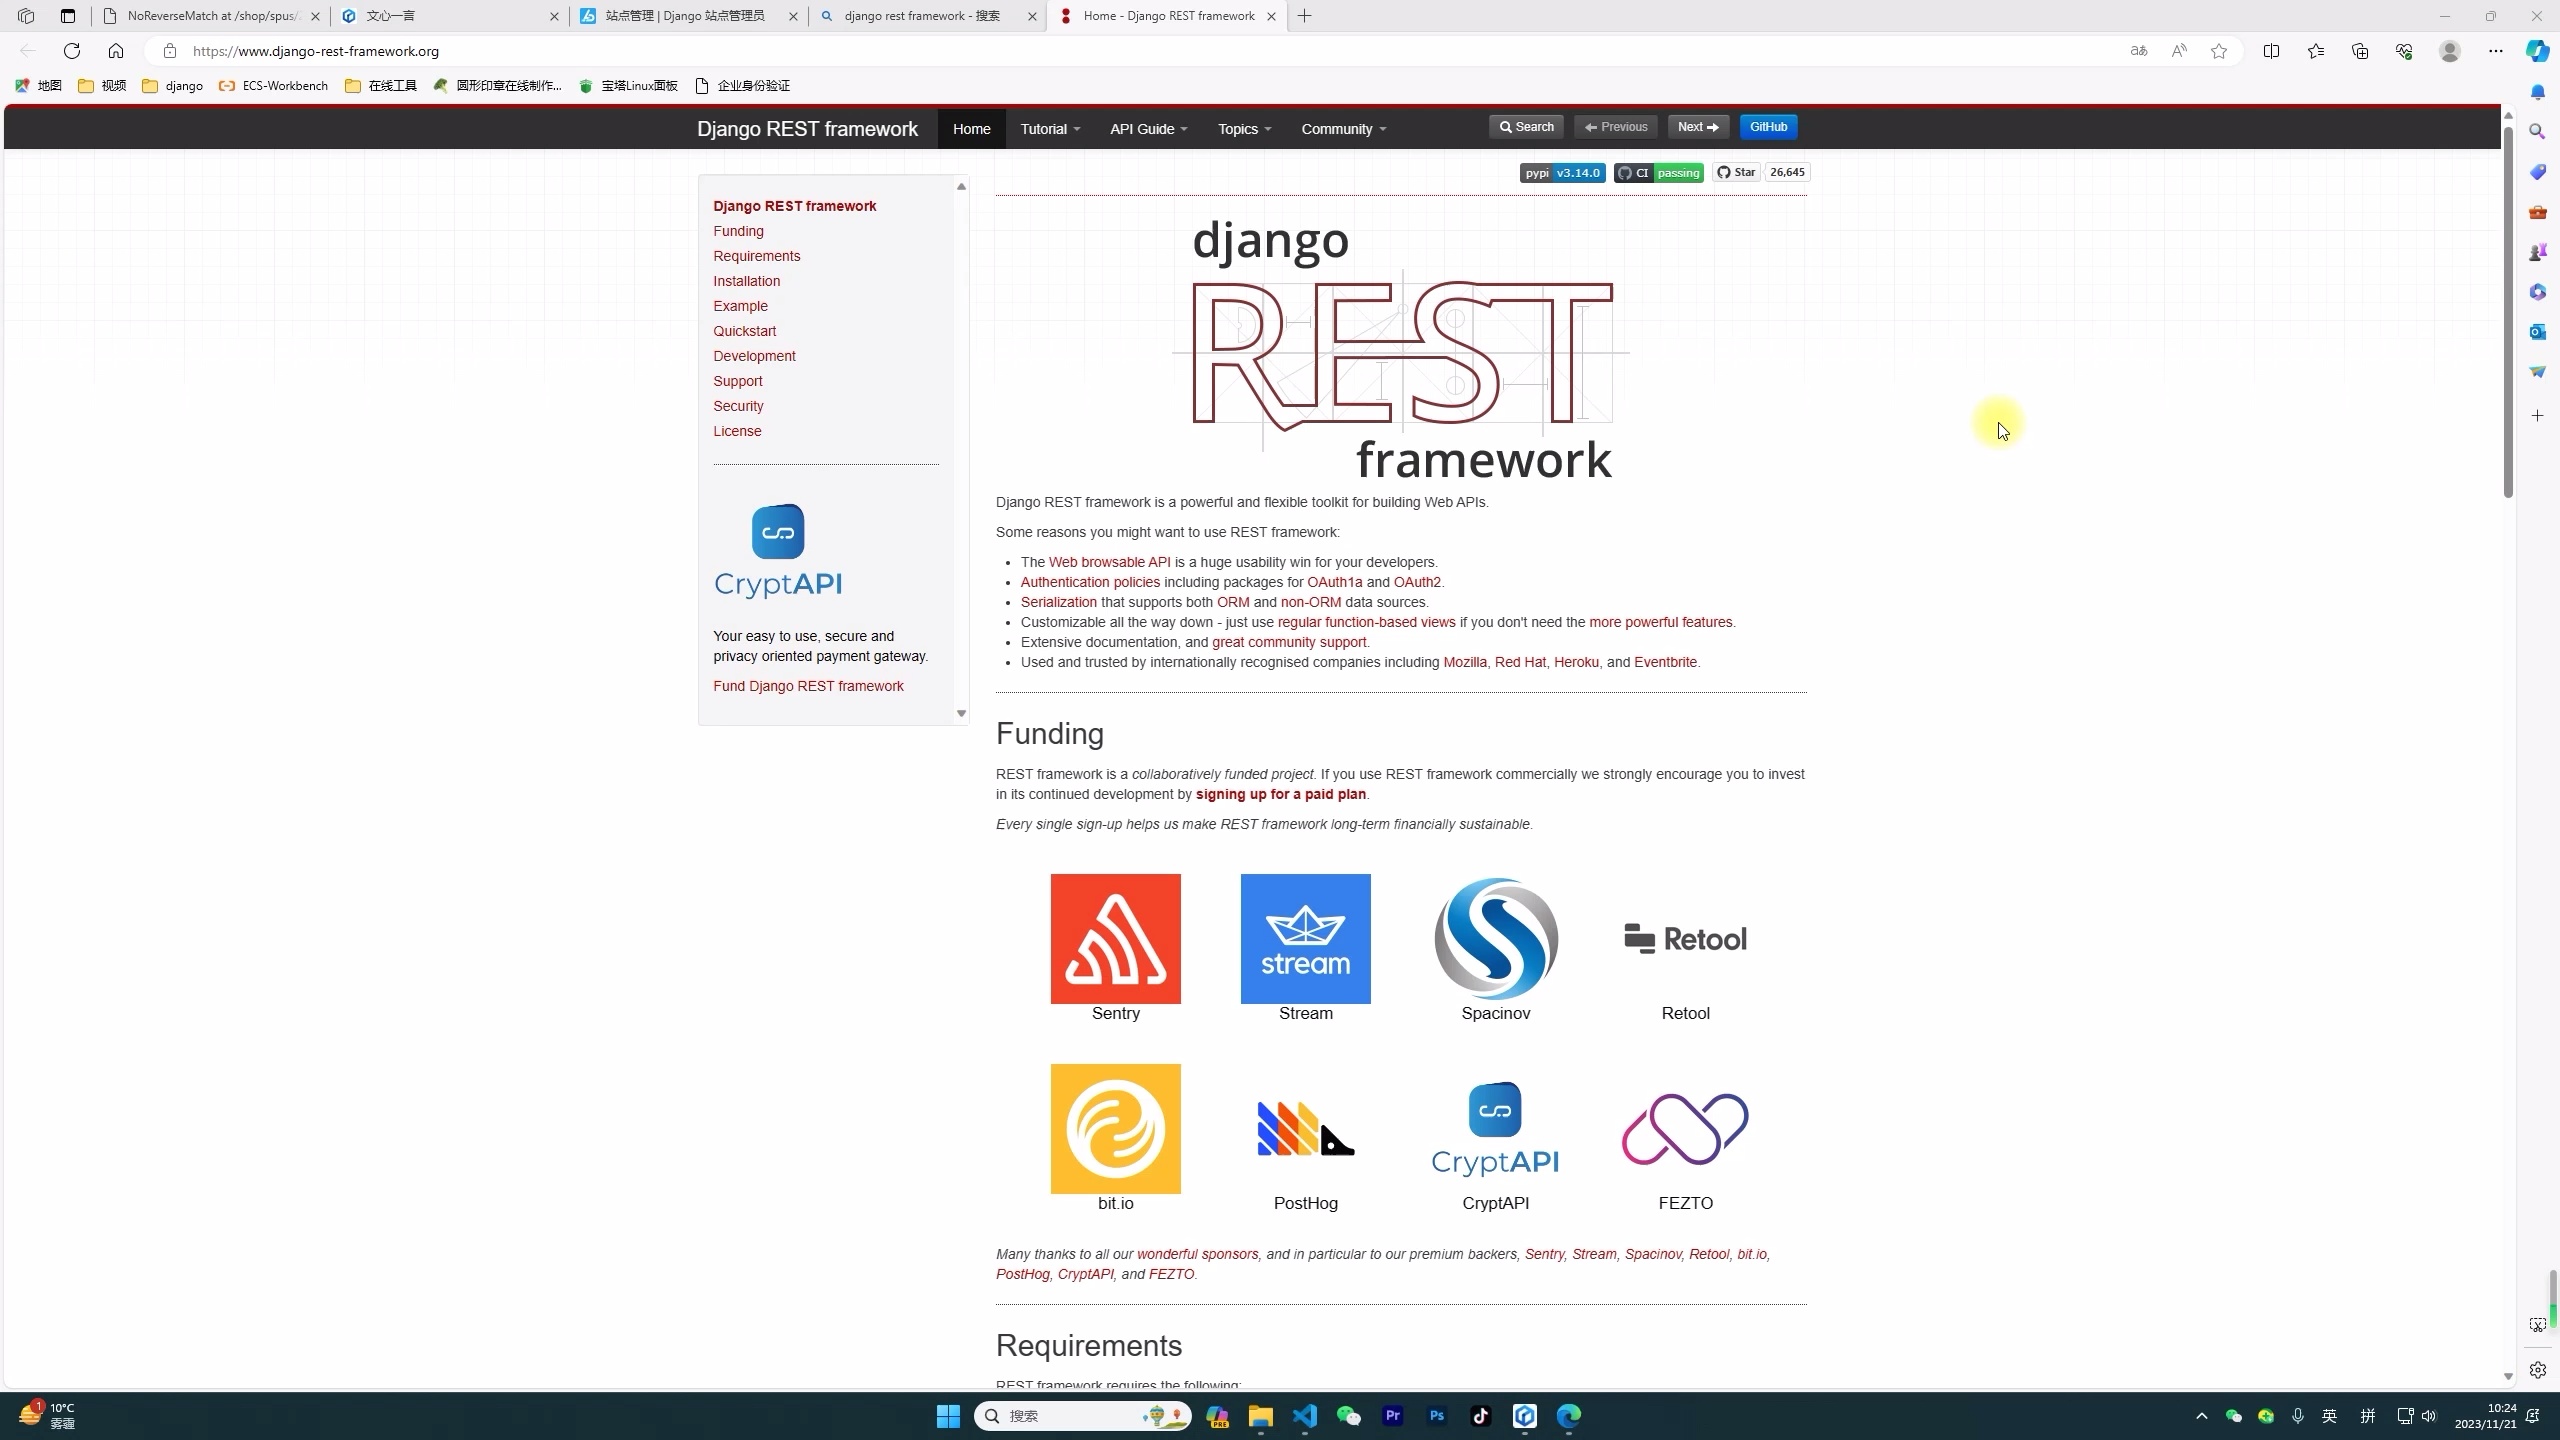Expand the Tutorial dropdown
This screenshot has width=2560, height=1440.
tap(1048, 128)
